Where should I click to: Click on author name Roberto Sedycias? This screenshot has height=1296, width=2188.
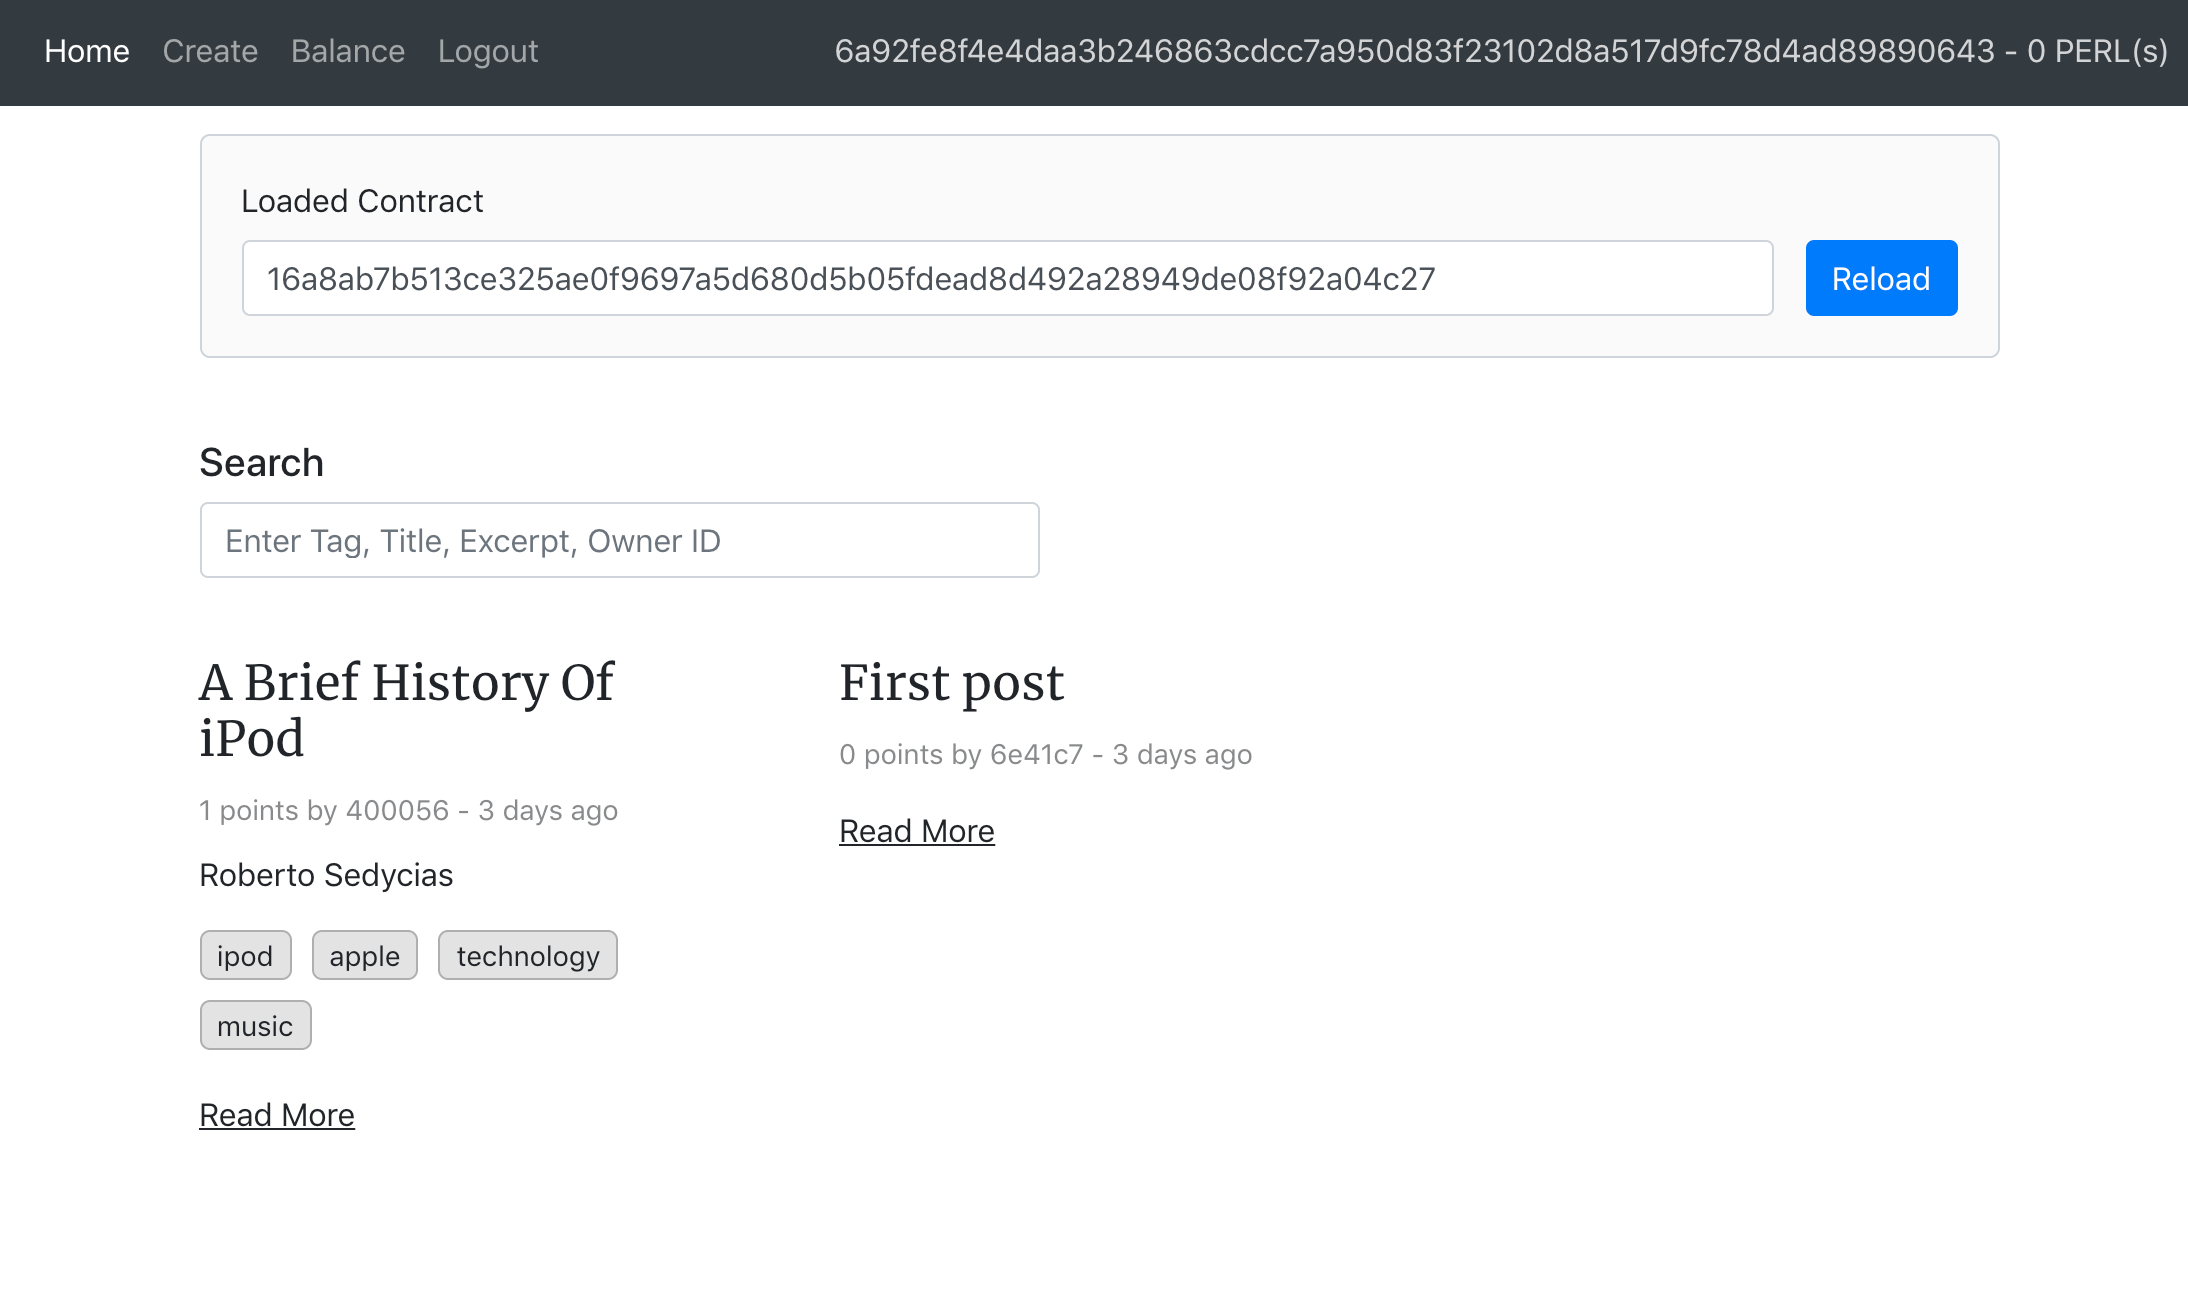[x=326, y=876]
